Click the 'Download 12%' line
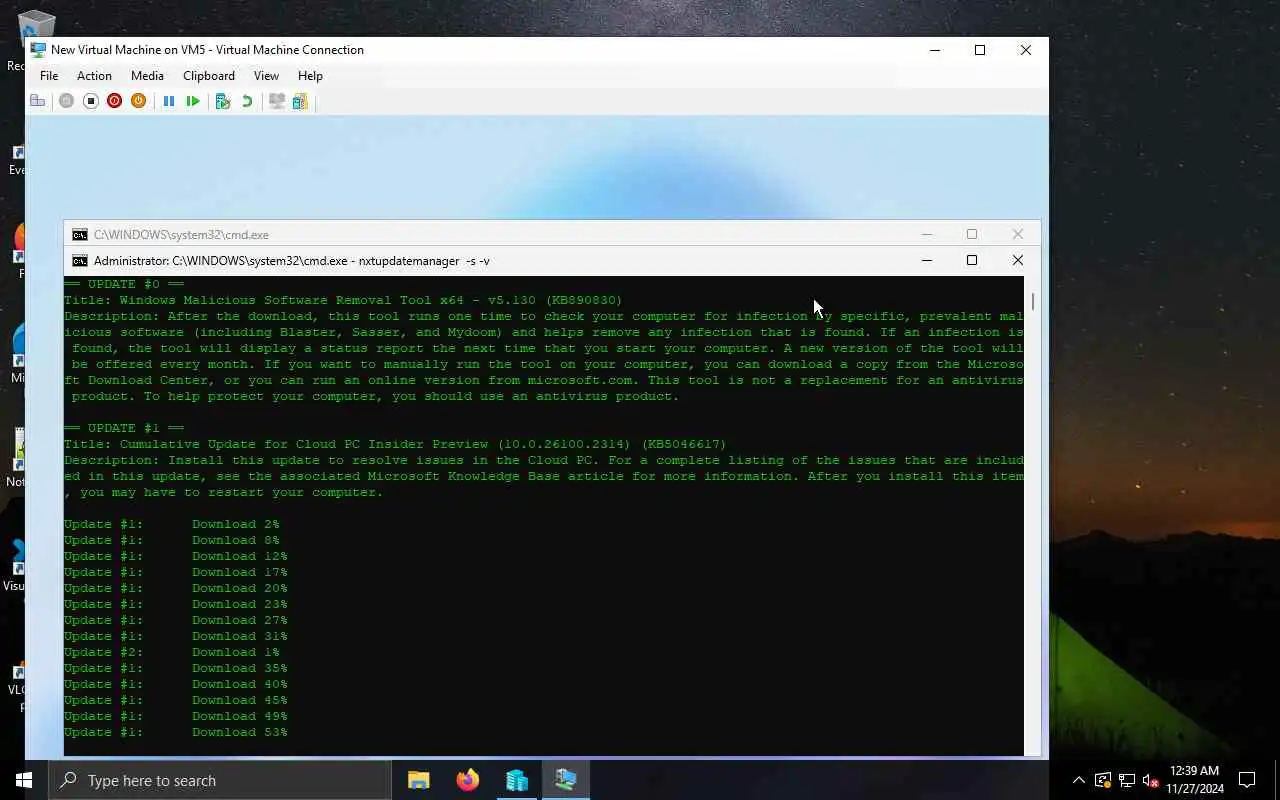 (x=176, y=556)
